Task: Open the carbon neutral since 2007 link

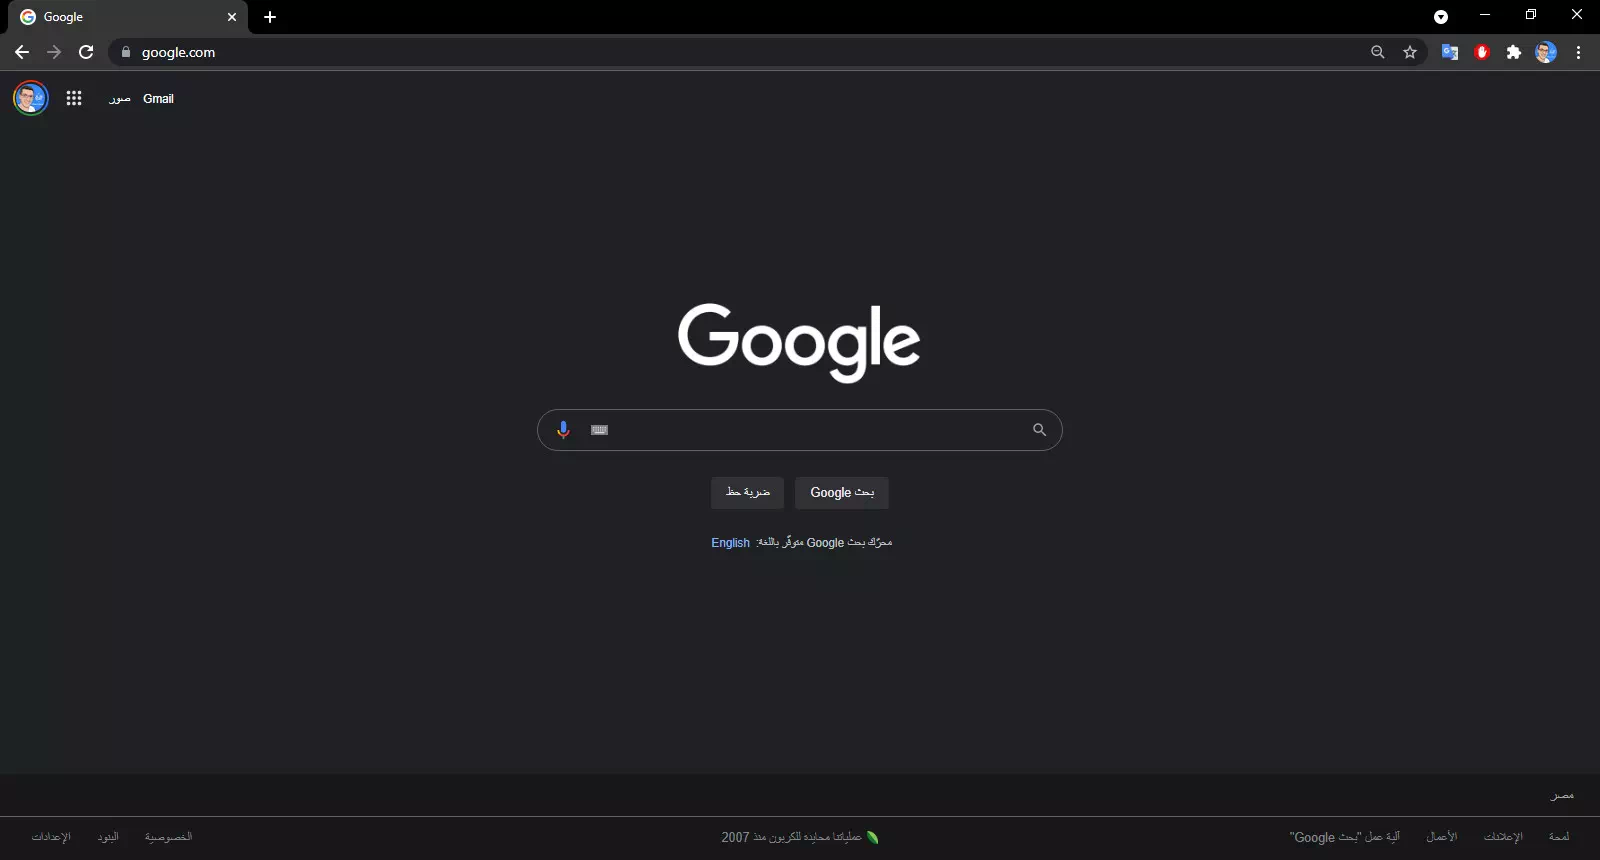Action: [800, 837]
